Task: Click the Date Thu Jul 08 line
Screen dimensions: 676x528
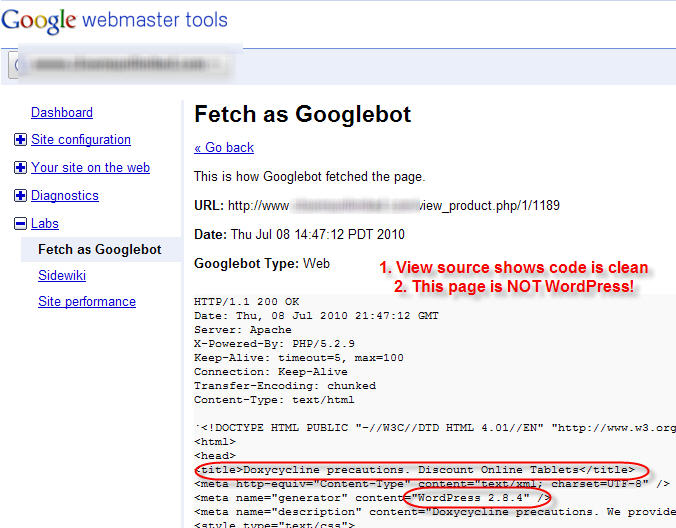Action: point(299,234)
